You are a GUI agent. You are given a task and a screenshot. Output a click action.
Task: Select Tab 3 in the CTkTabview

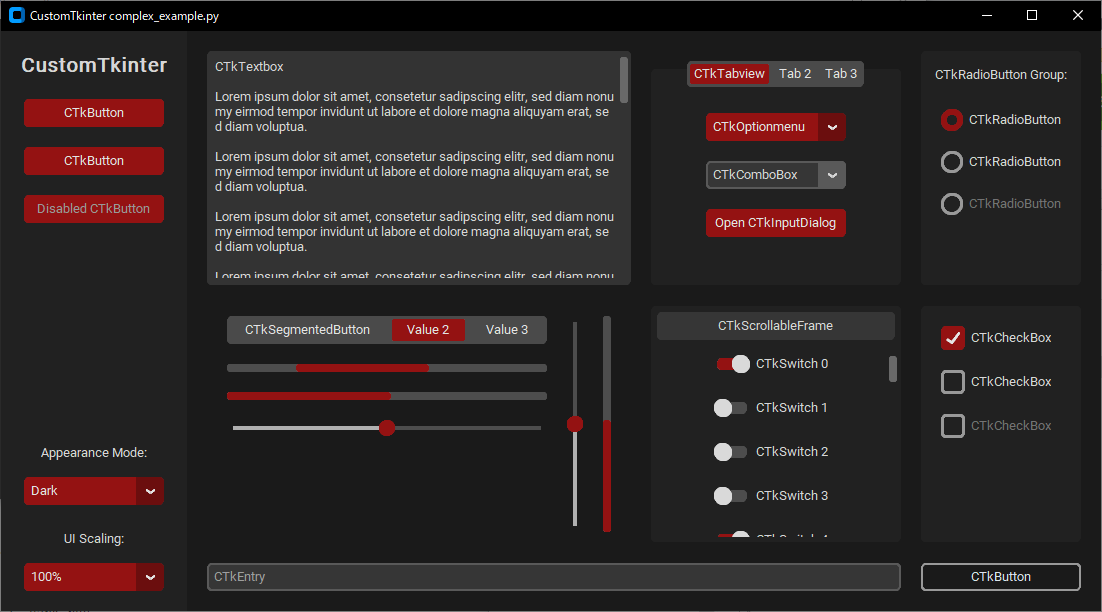[841, 73]
